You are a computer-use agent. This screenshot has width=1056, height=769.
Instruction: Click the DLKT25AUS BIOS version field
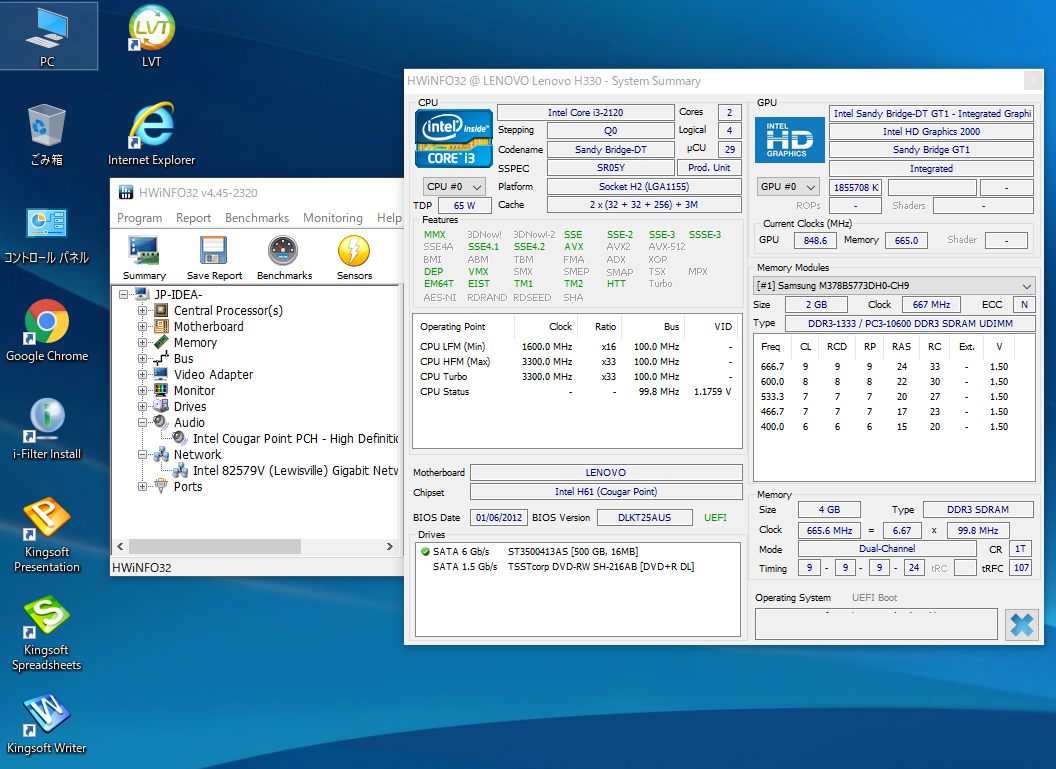pyautogui.click(x=645, y=517)
